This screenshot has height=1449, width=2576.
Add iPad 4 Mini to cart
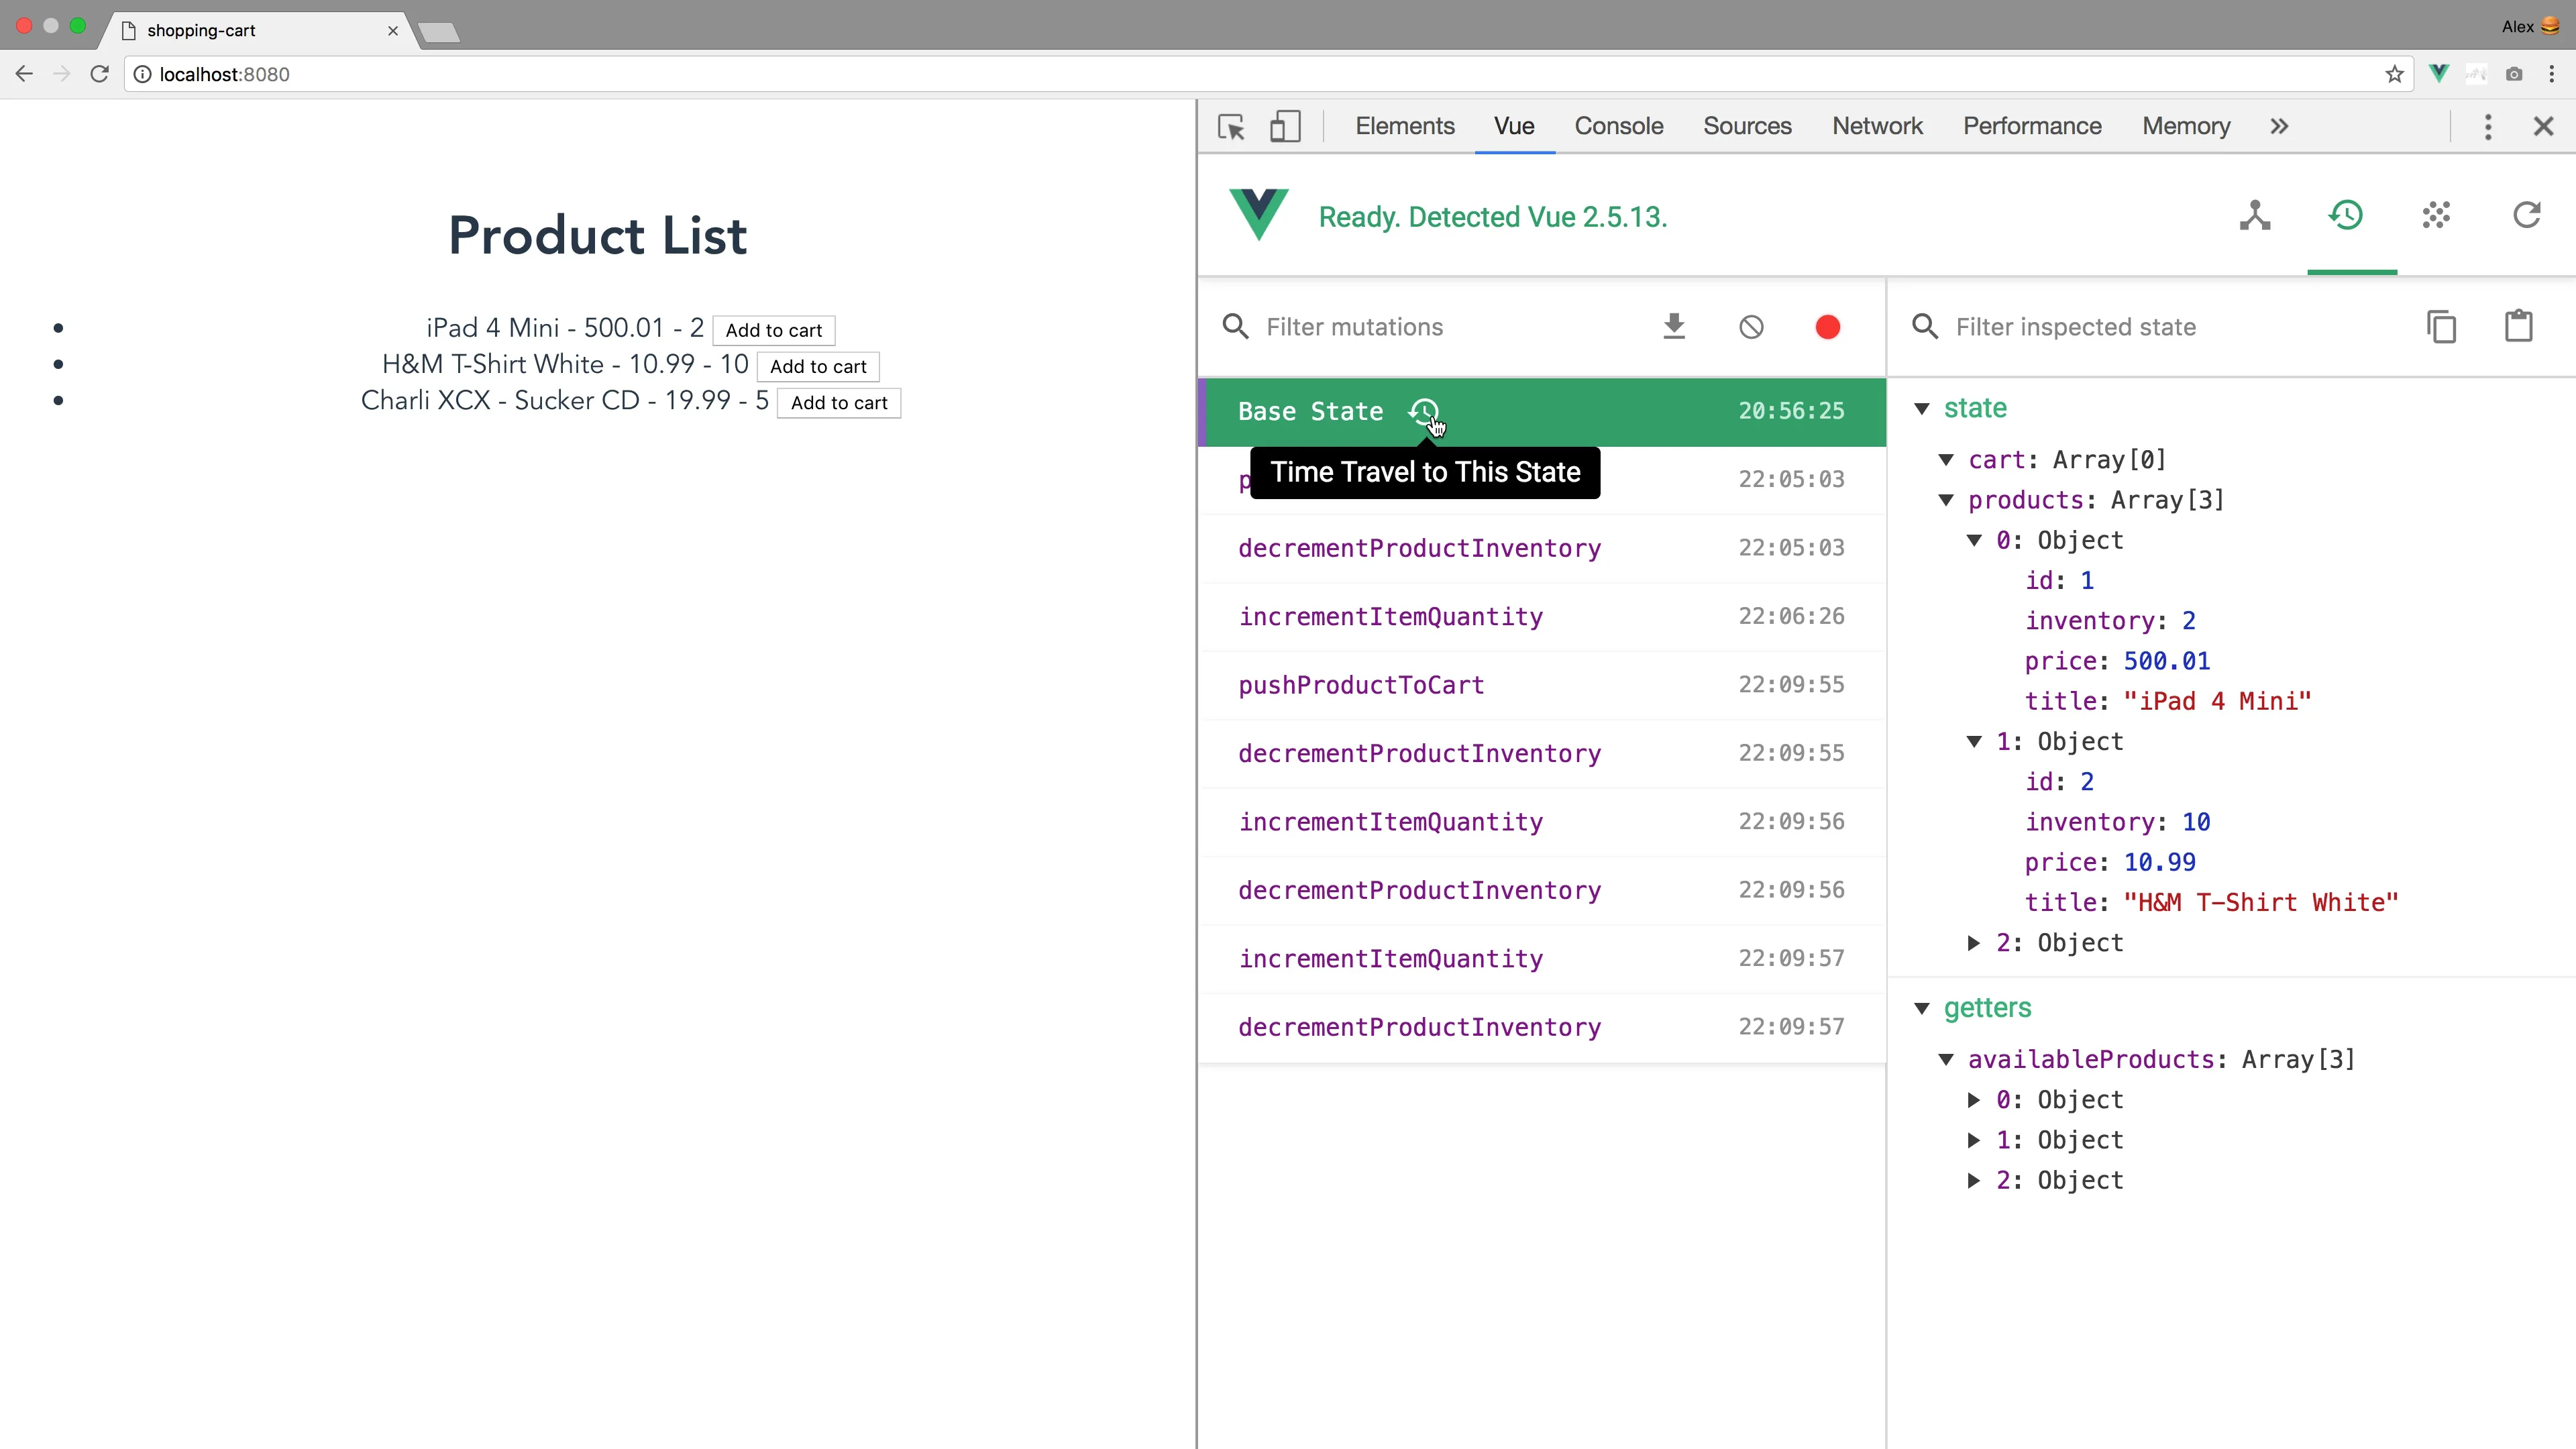773,331
